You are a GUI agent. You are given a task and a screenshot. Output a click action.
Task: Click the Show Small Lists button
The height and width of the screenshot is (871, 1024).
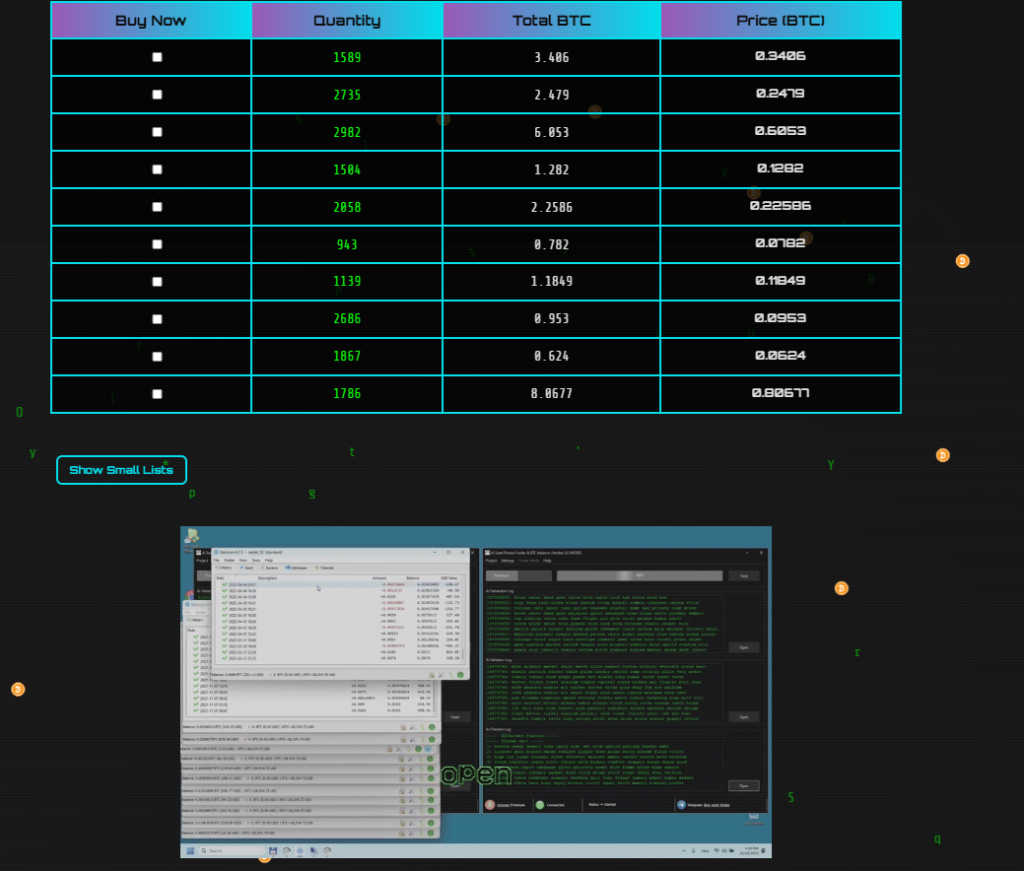(x=121, y=470)
